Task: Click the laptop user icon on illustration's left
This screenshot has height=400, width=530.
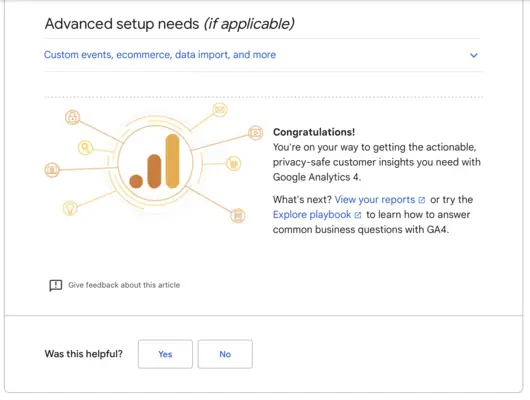Action: coord(52,170)
